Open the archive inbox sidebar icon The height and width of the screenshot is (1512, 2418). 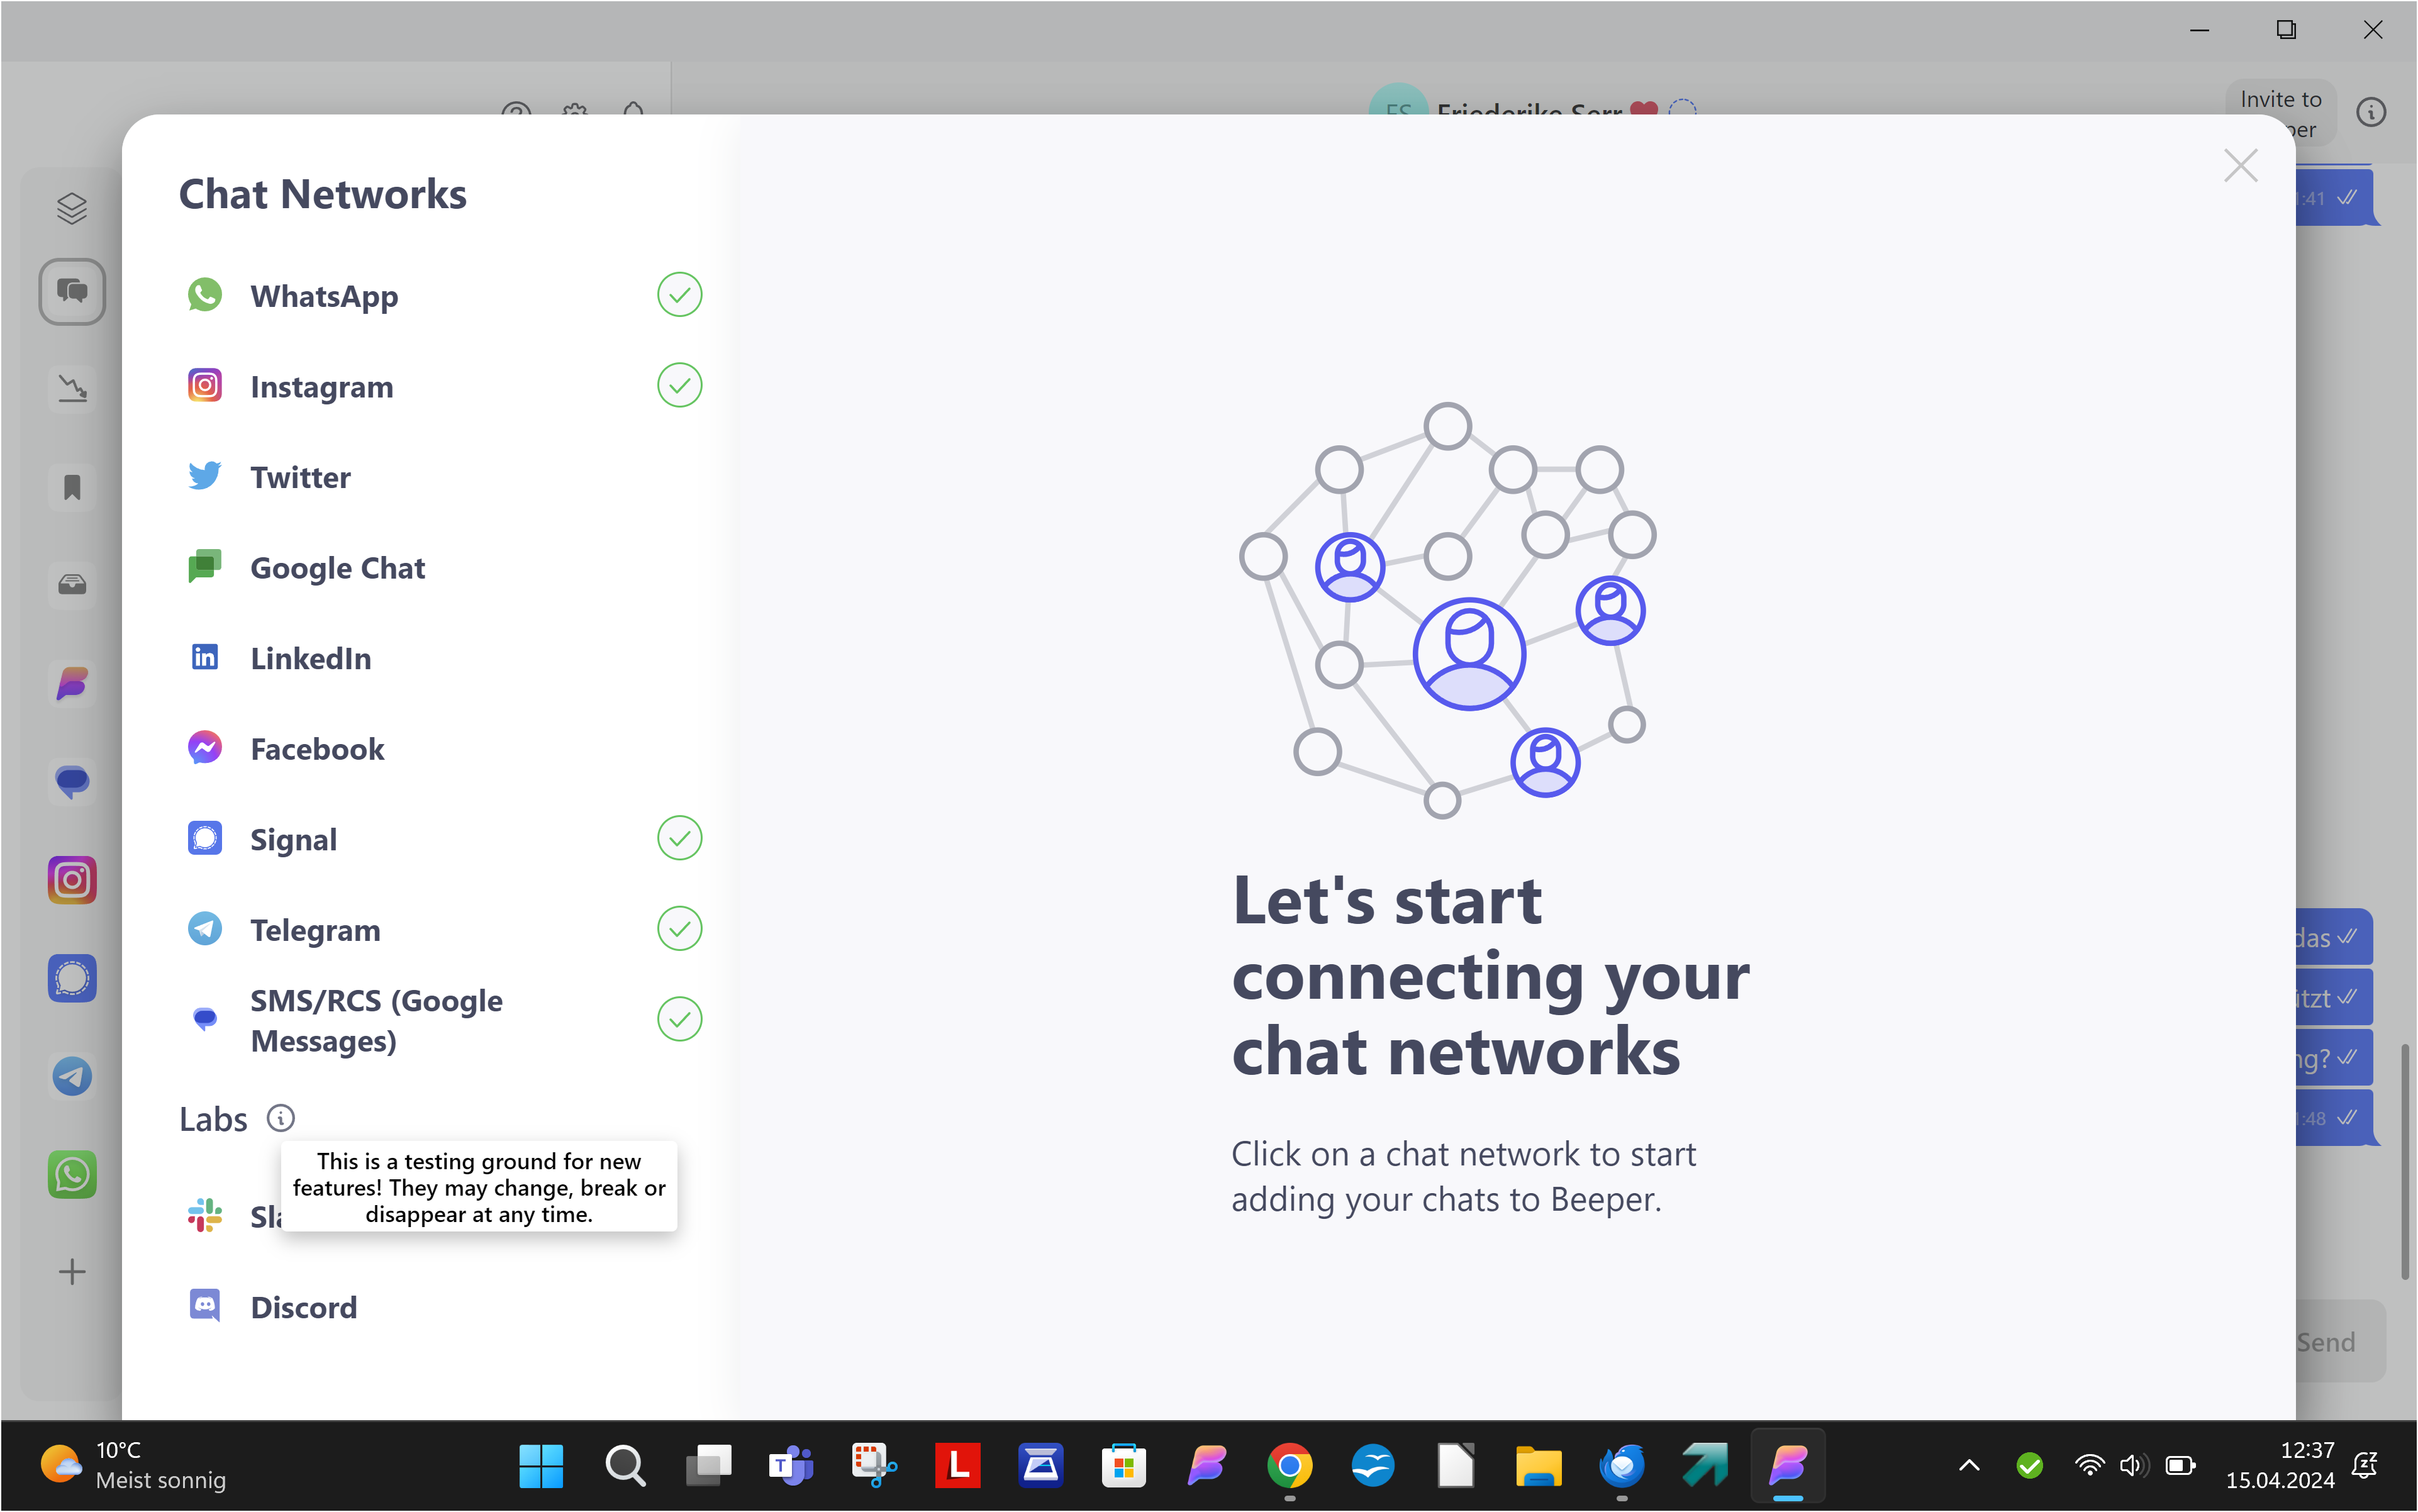(72, 584)
